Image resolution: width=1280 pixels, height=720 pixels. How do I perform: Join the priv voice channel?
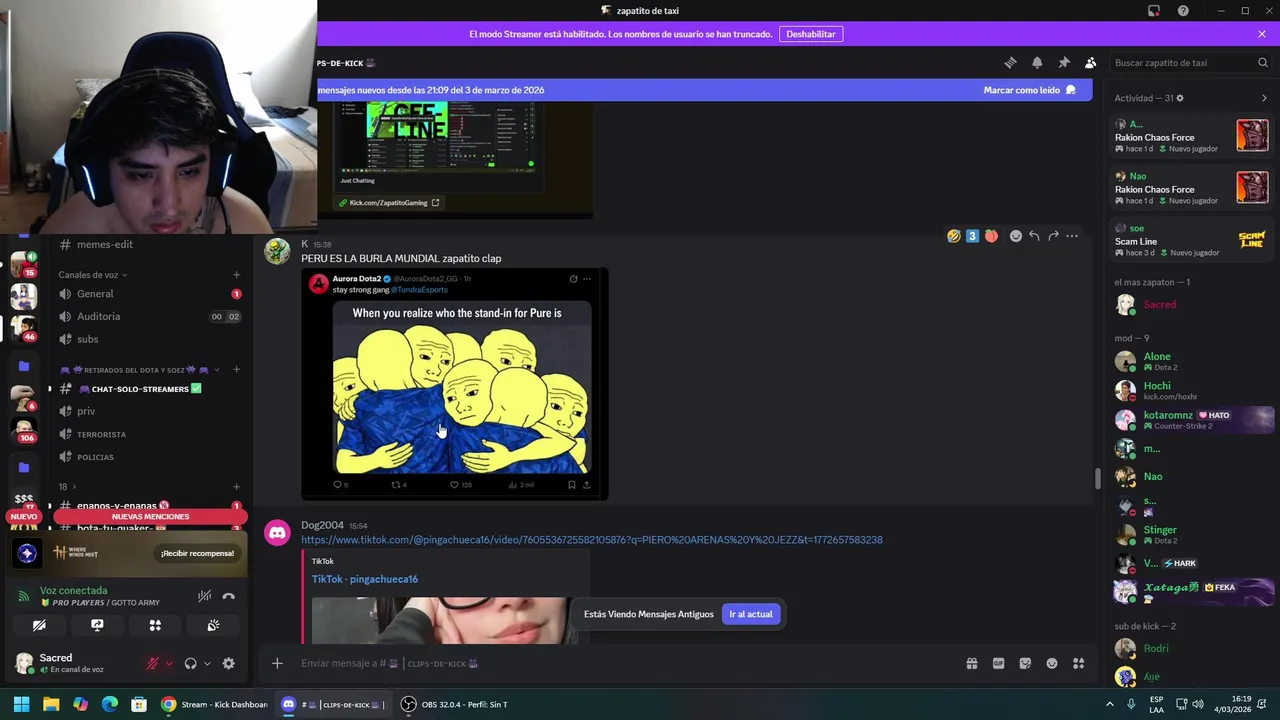pyautogui.click(x=150, y=411)
